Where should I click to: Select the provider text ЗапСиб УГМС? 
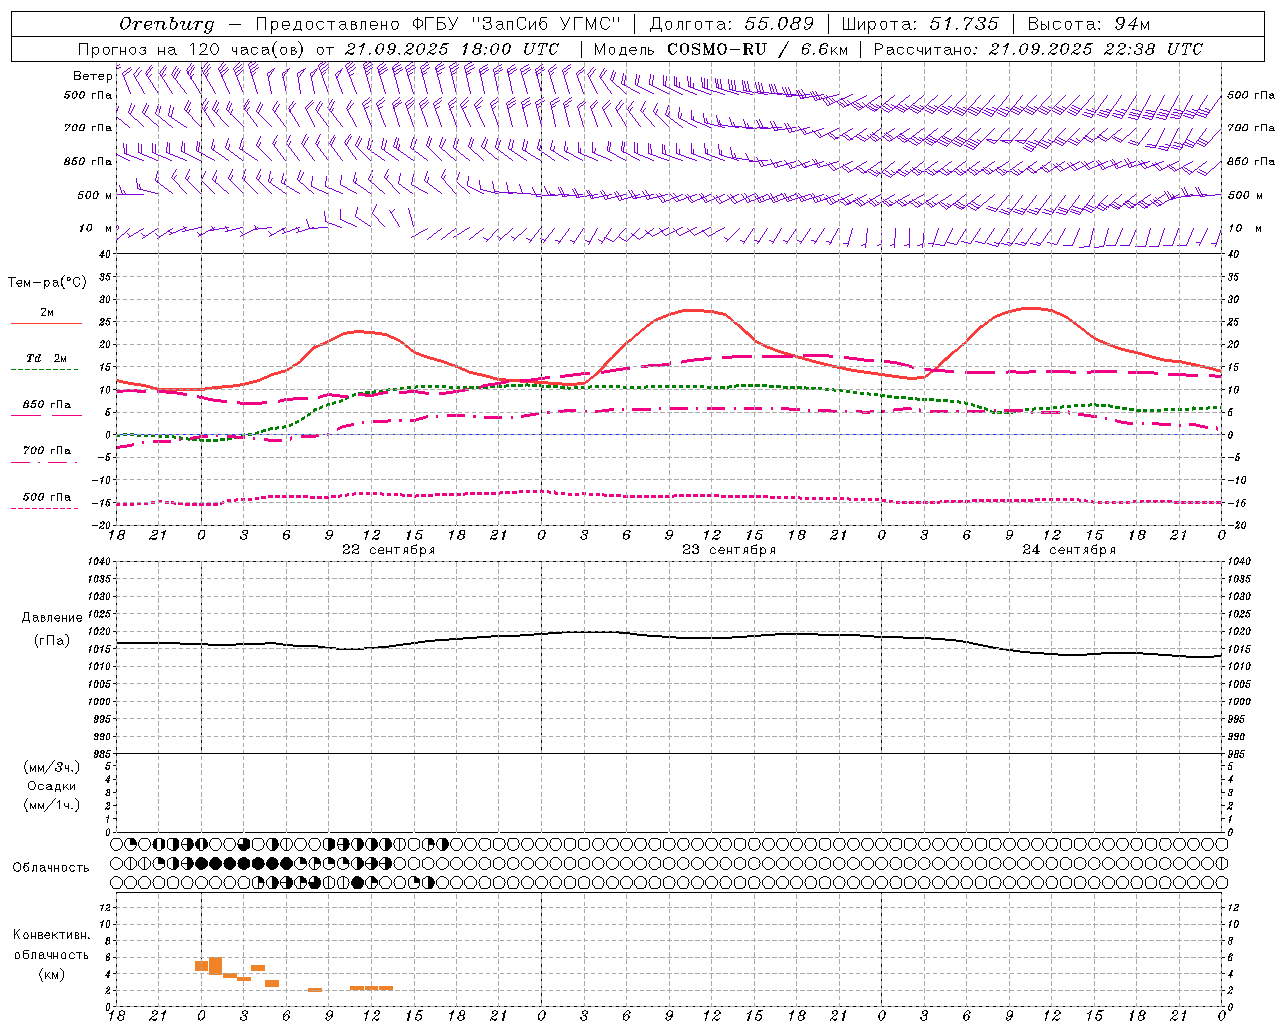[x=545, y=24]
